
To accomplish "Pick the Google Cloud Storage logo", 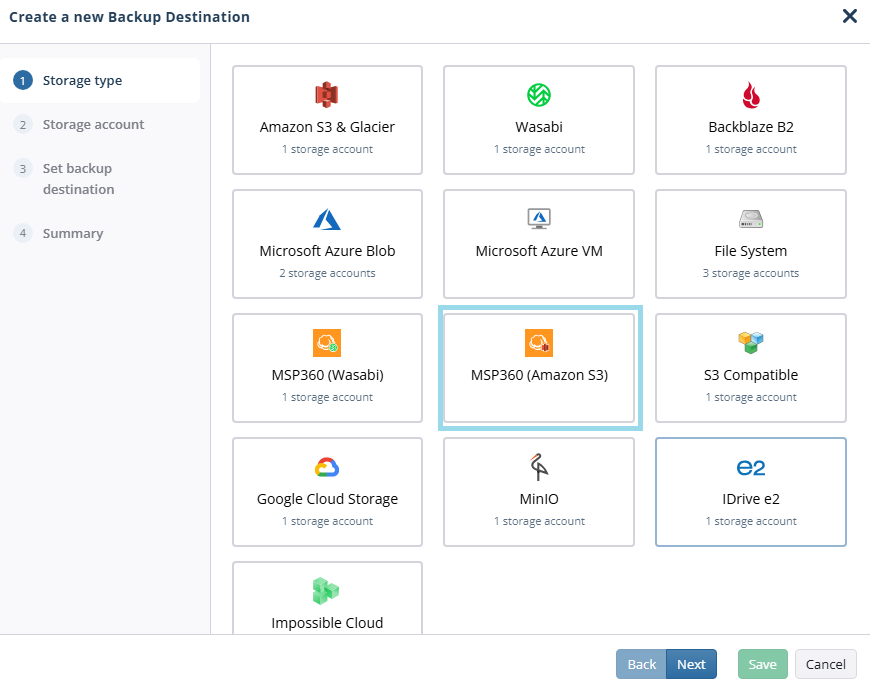I will pyautogui.click(x=327, y=467).
